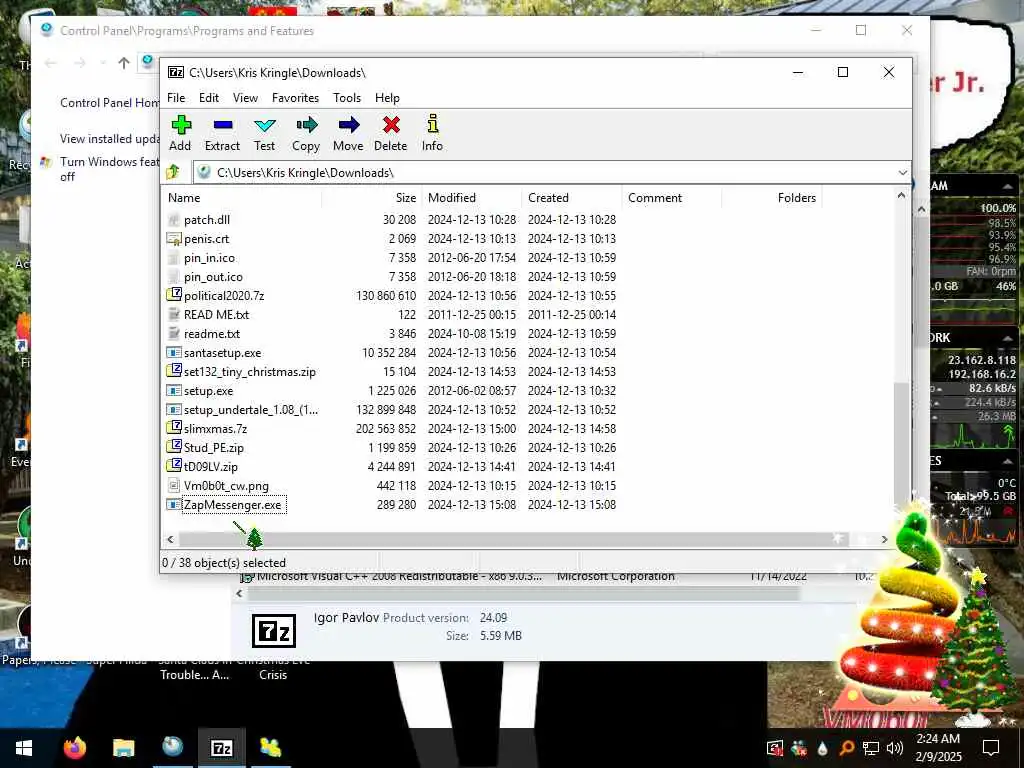Screen dimensions: 1024x768
Task: Click the horizontal scroll left arrow
Action: (170, 539)
